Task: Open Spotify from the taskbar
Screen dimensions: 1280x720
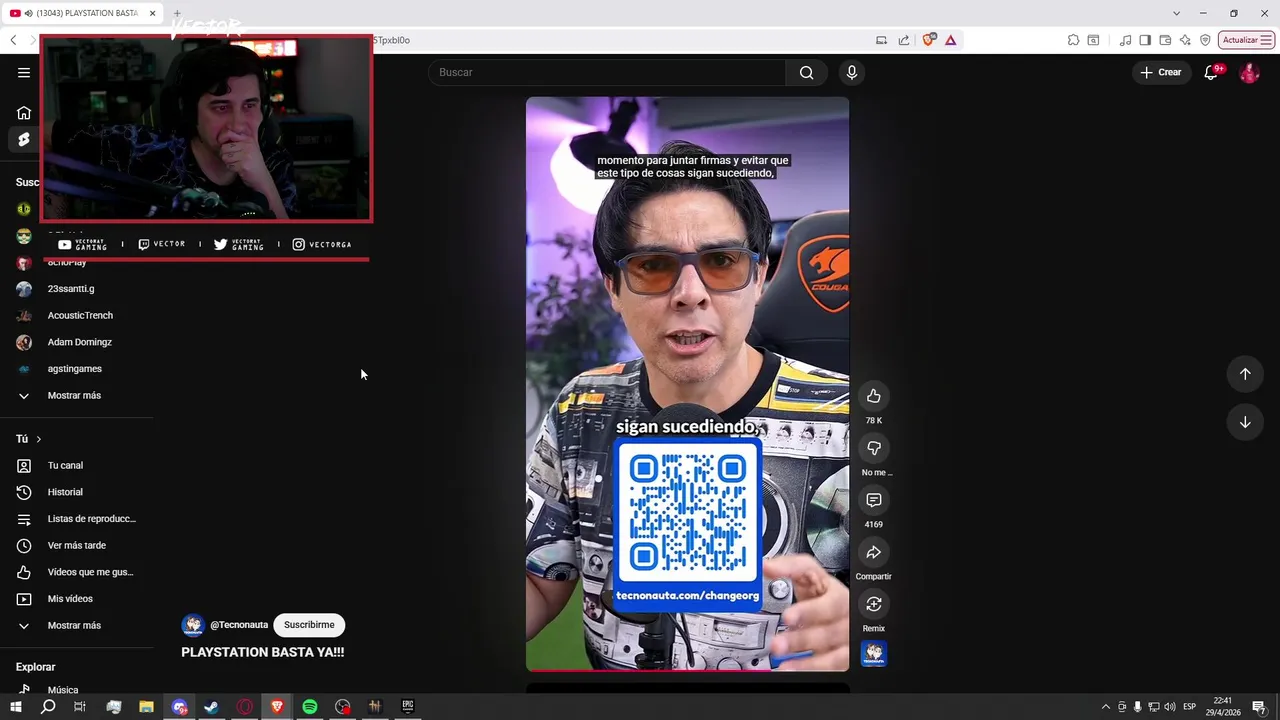Action: [310, 707]
